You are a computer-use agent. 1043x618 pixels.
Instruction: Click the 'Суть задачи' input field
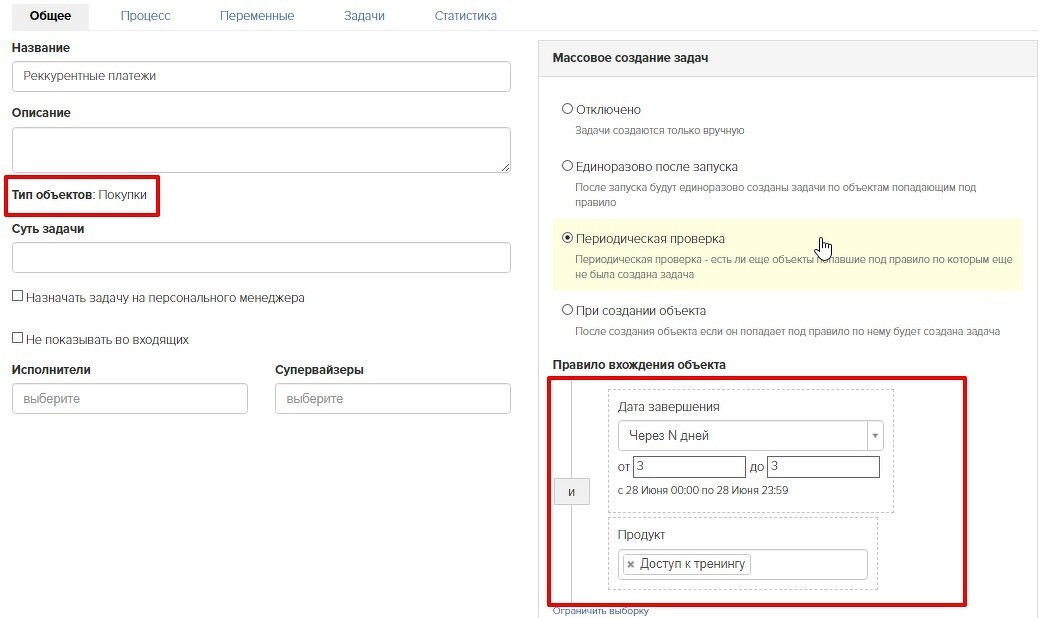pyautogui.click(x=261, y=257)
